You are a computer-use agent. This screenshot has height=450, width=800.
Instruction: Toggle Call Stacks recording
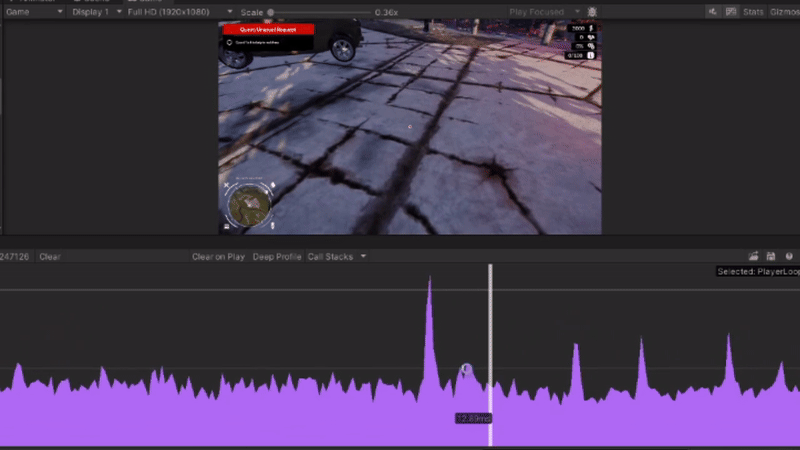330,257
